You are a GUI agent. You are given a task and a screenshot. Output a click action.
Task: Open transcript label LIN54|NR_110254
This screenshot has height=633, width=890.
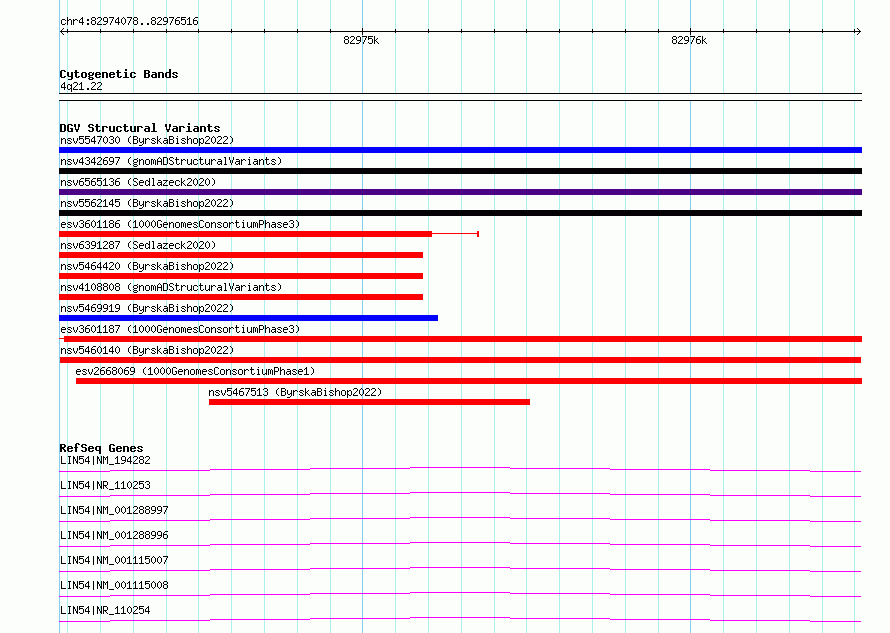(105, 610)
